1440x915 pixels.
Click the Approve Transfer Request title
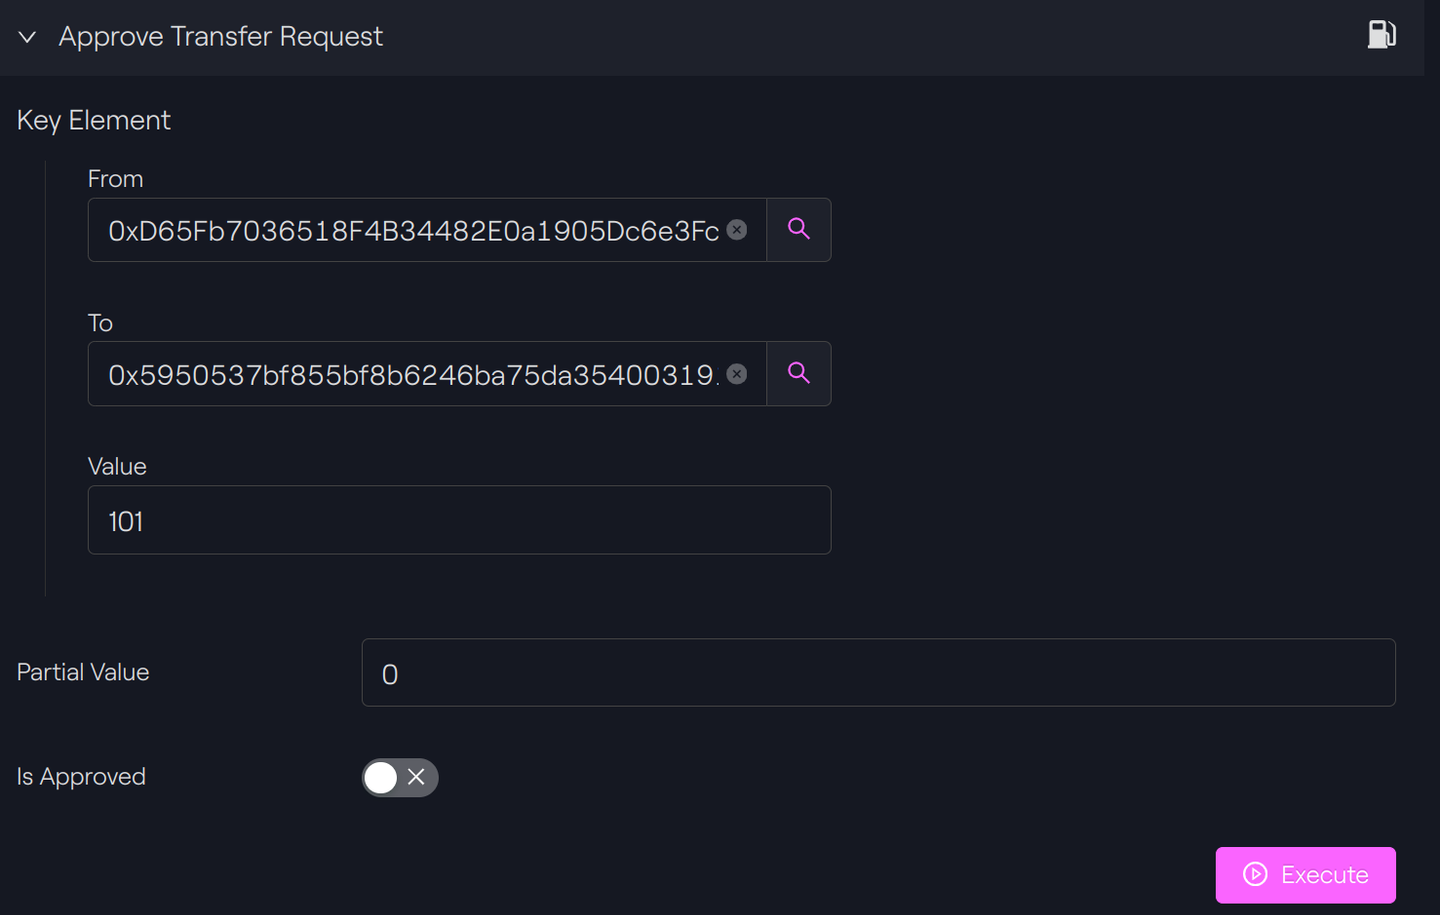pos(221,37)
